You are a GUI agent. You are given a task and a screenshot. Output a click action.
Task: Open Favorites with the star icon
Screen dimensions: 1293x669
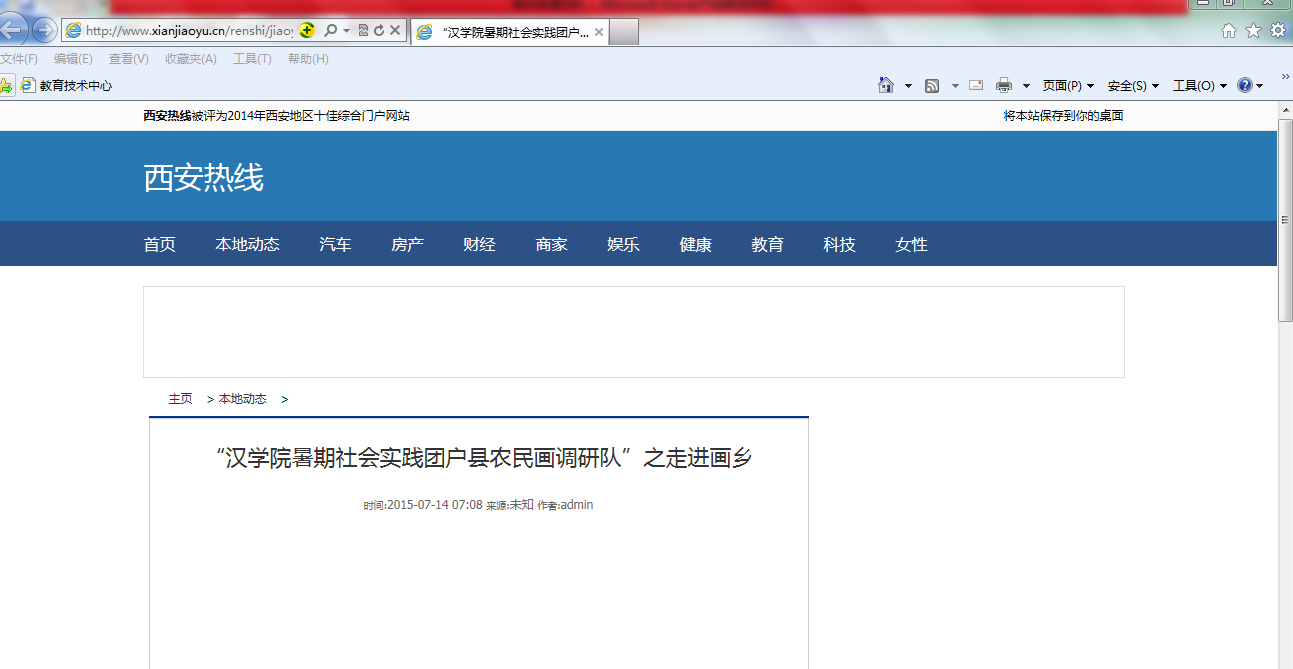click(1253, 31)
